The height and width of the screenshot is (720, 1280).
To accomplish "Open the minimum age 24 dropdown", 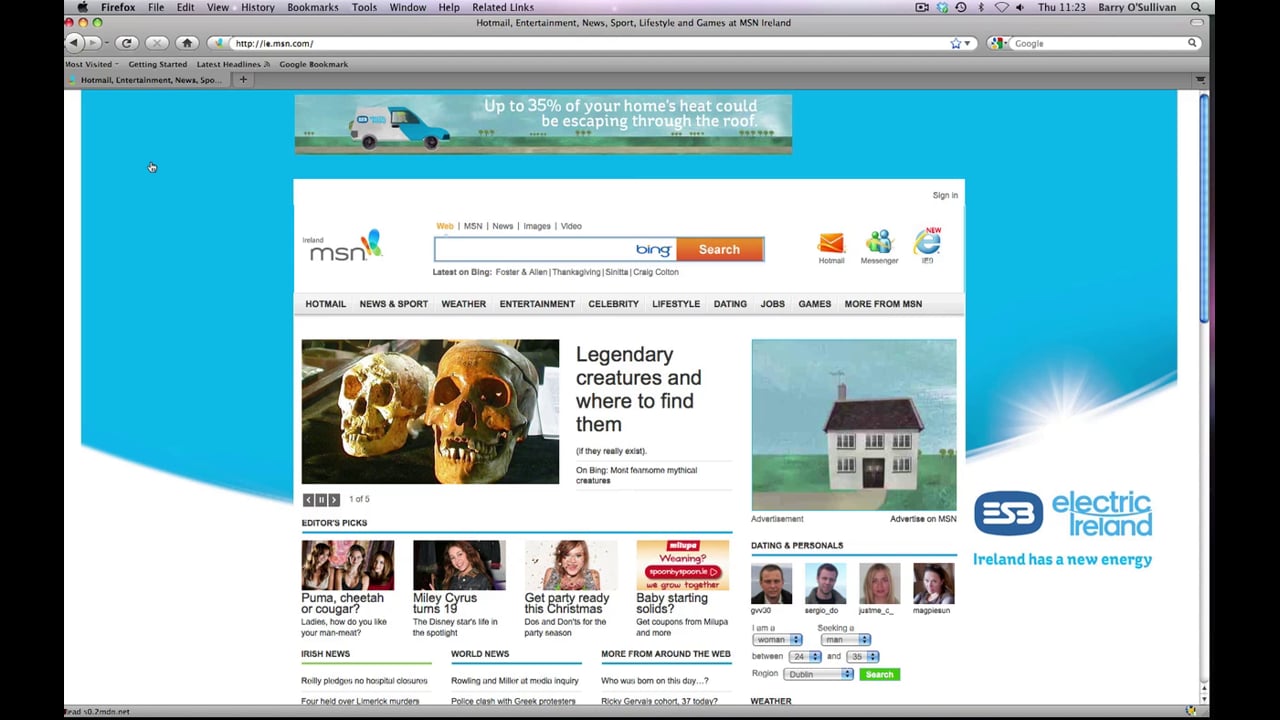I will pos(804,656).
